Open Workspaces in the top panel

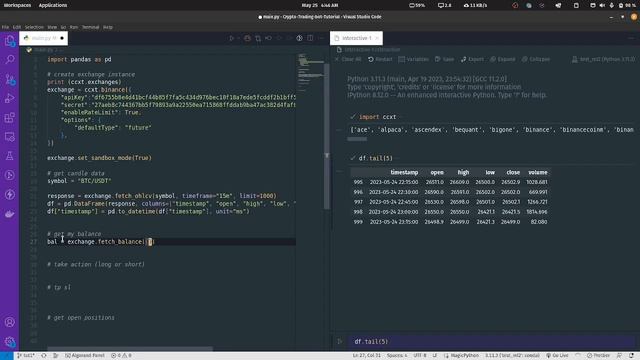click(x=17, y=5)
